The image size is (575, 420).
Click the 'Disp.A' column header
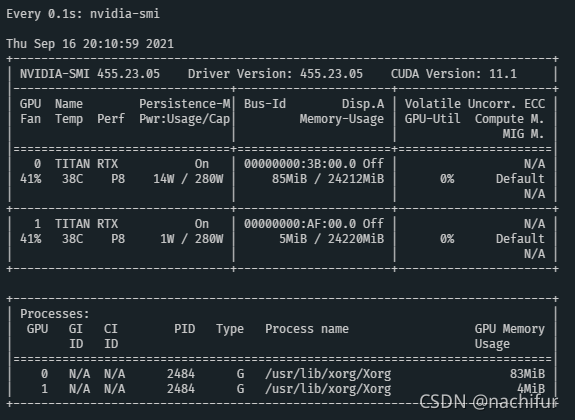coord(363,104)
